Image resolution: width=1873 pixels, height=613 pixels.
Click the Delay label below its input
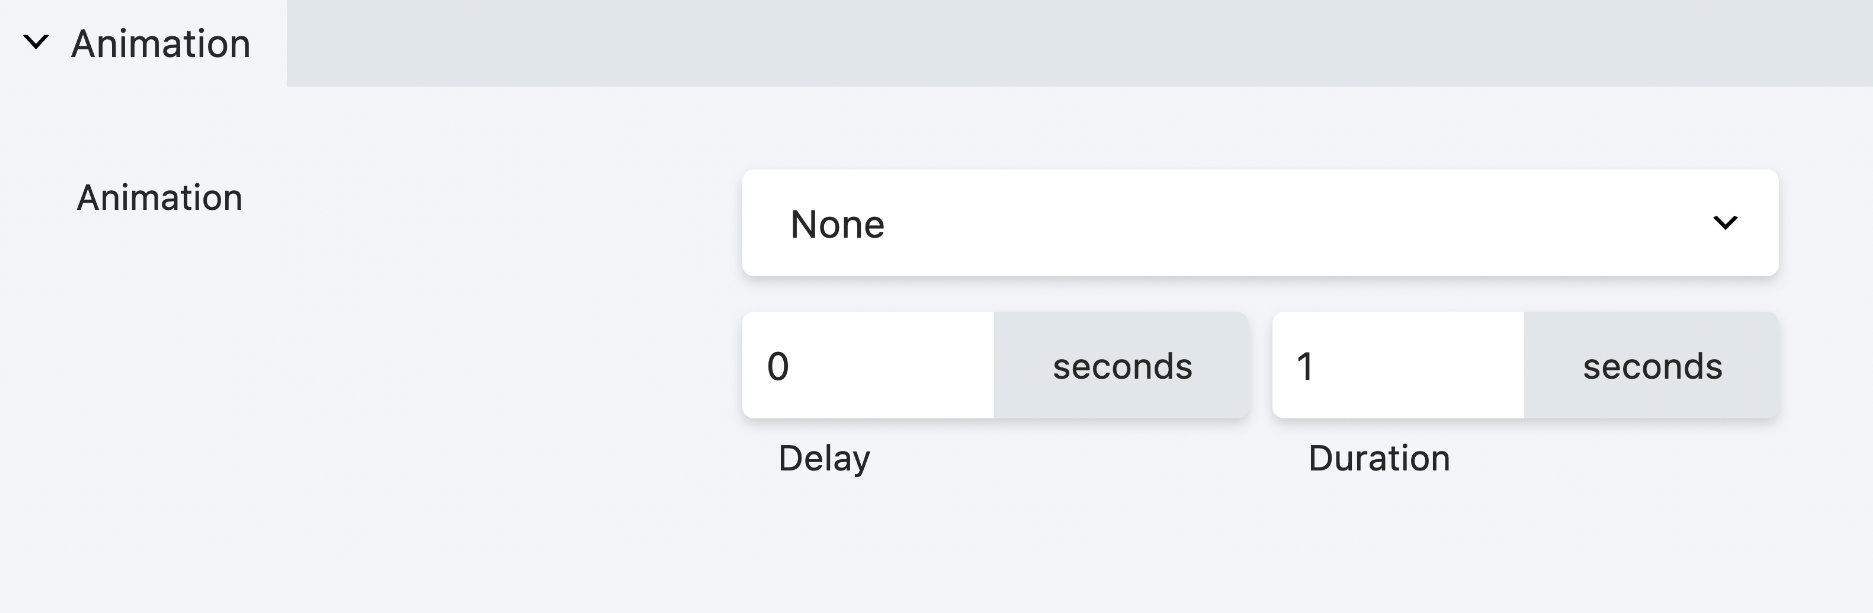(x=823, y=458)
